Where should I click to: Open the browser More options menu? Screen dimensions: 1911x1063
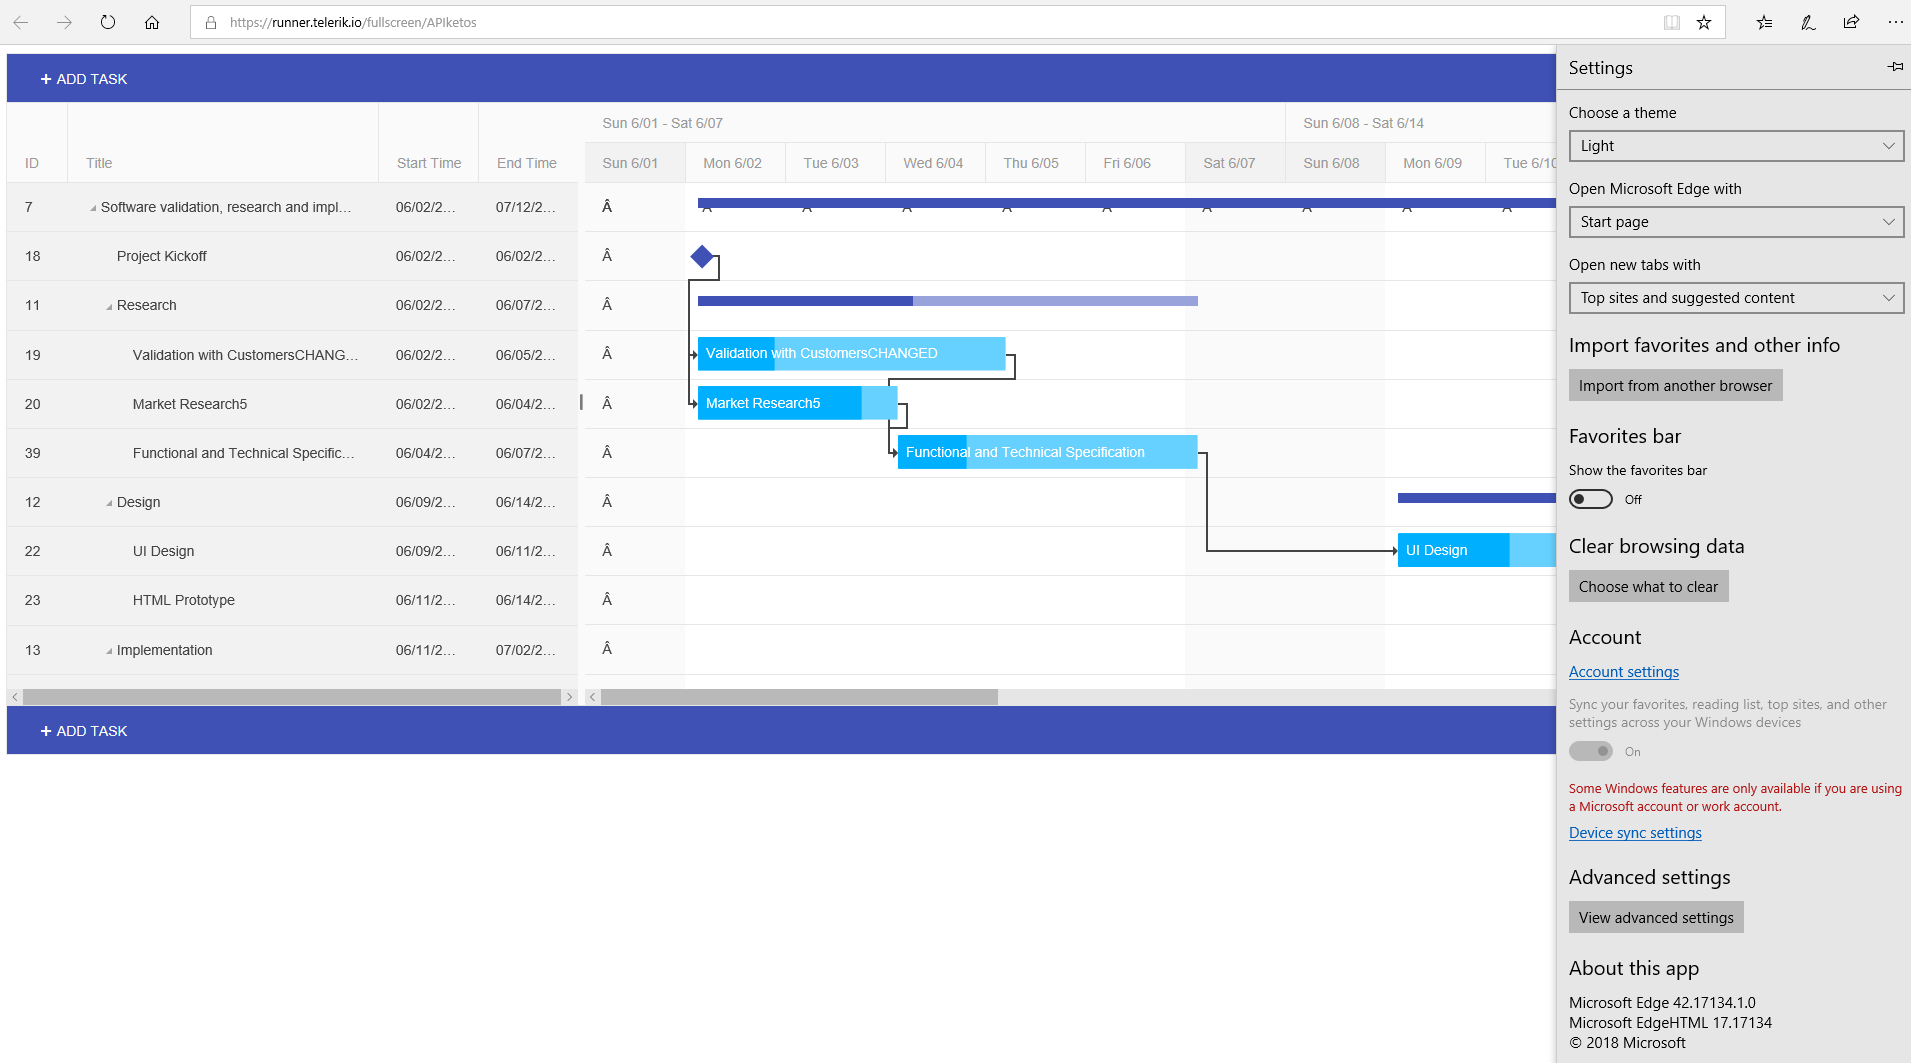click(x=1894, y=22)
